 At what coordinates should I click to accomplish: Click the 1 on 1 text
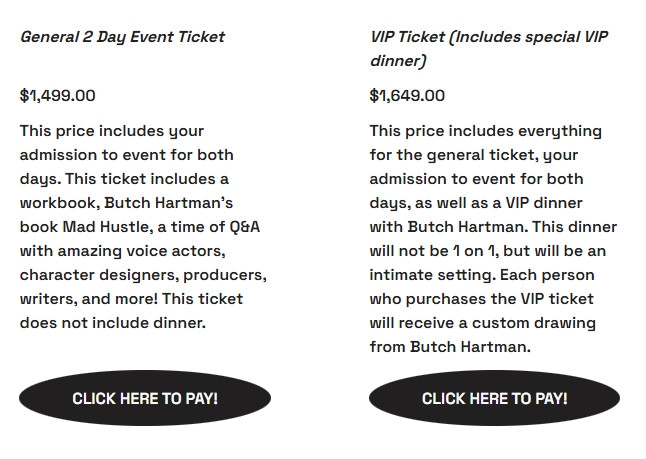coord(504,251)
